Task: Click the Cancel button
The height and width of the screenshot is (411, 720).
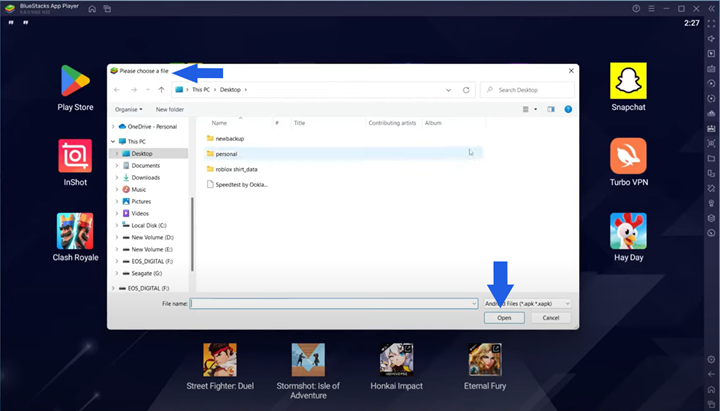Action: [550, 317]
